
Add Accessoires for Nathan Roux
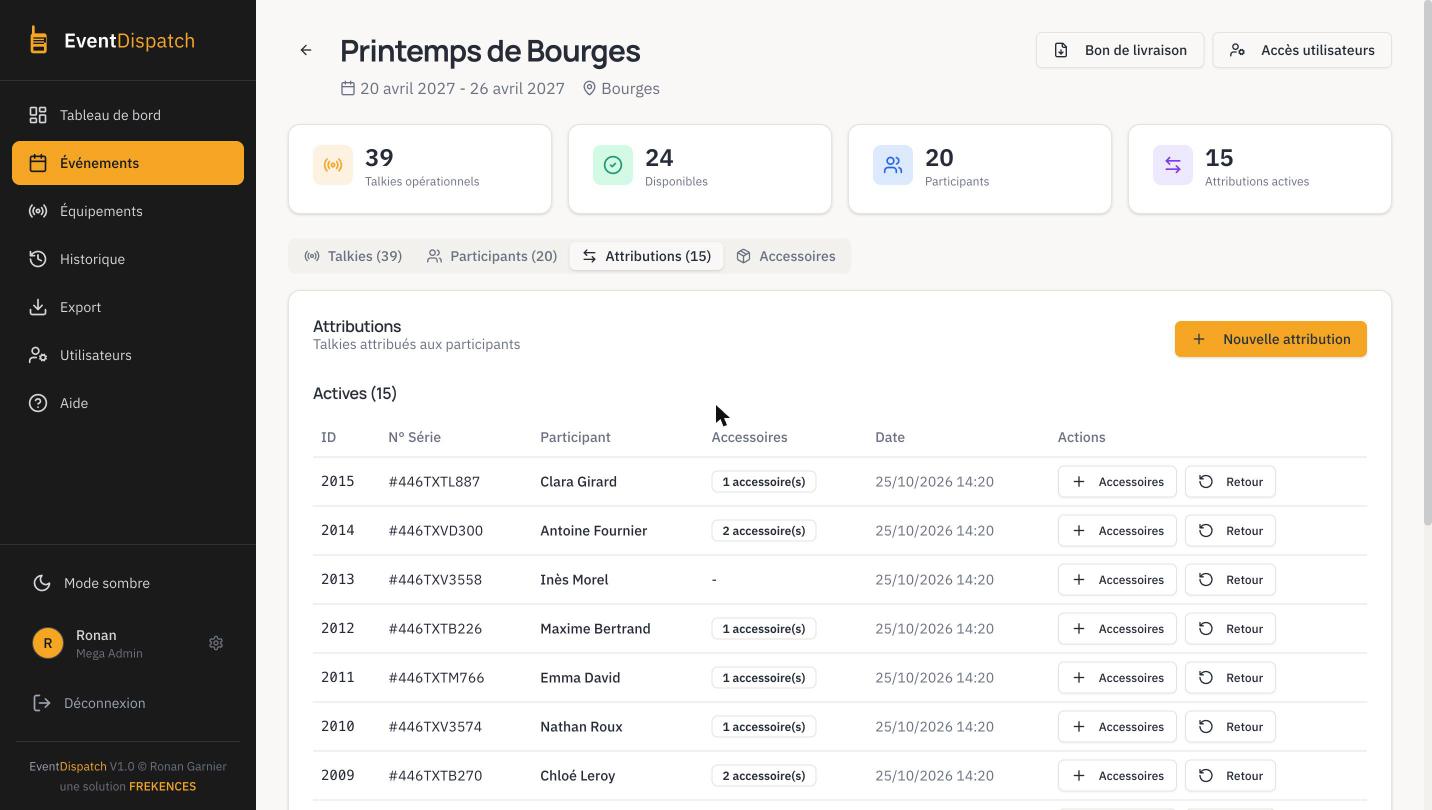coord(1117,727)
